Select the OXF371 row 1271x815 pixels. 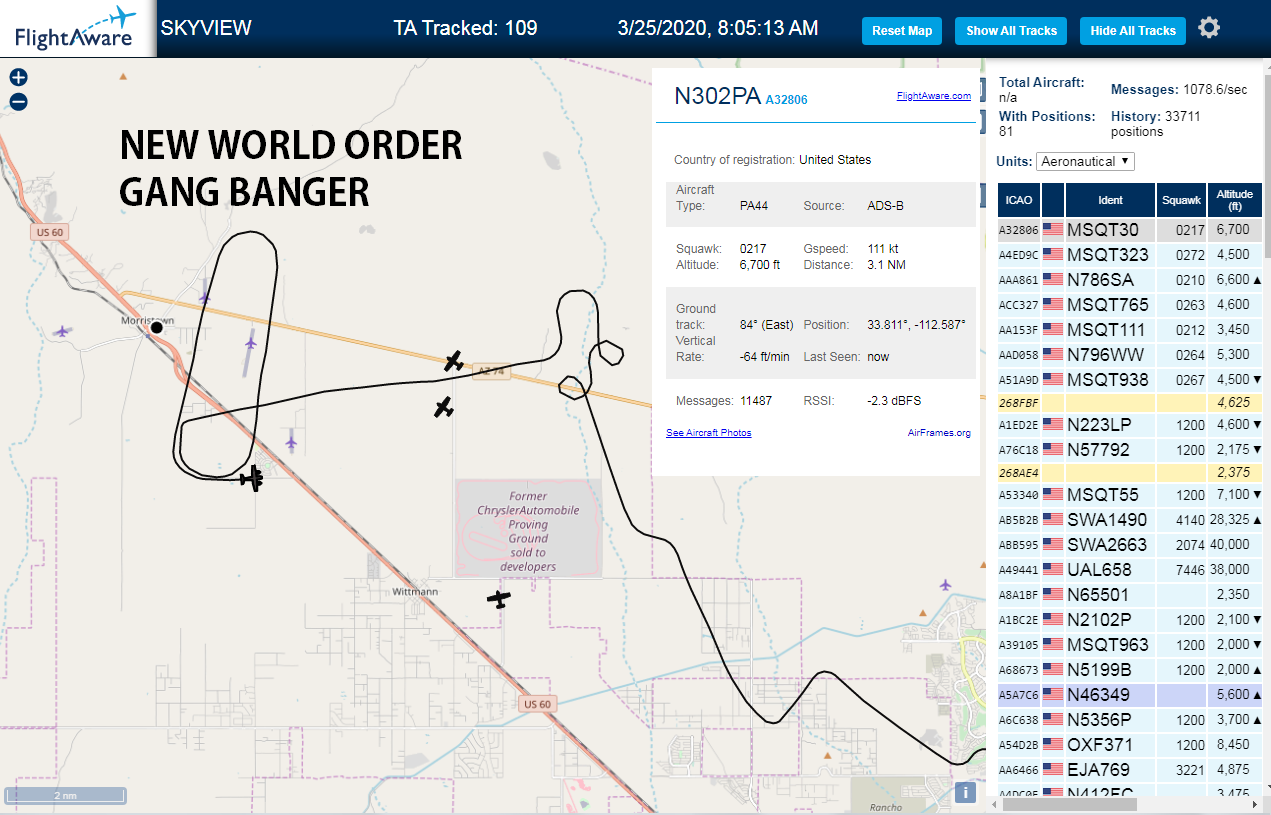coord(1130,745)
